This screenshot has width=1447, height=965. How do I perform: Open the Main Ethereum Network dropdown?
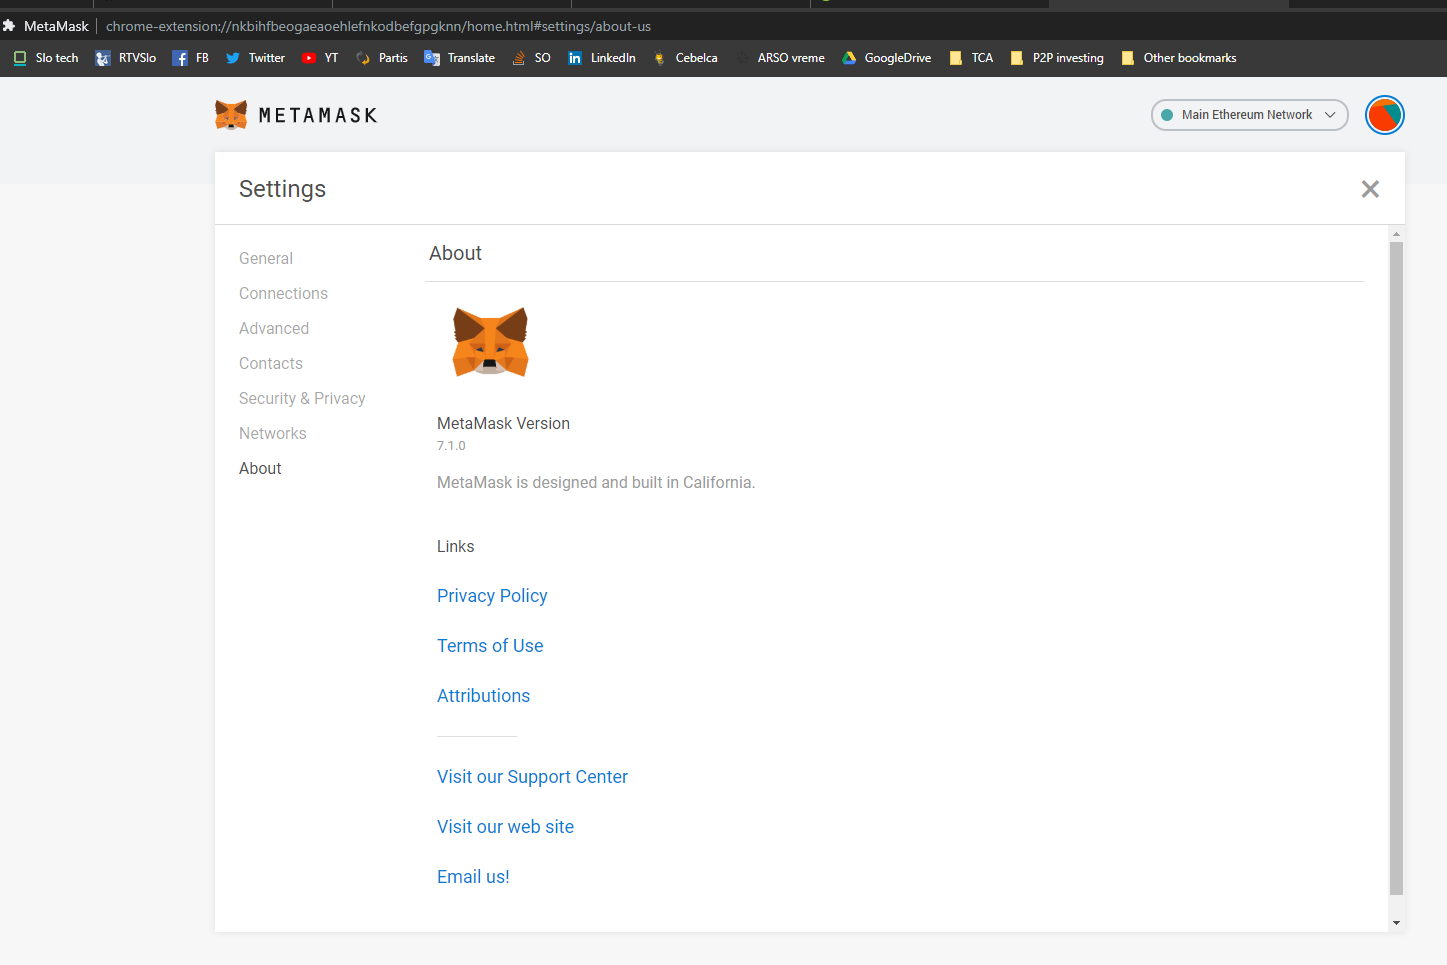(x=1248, y=114)
